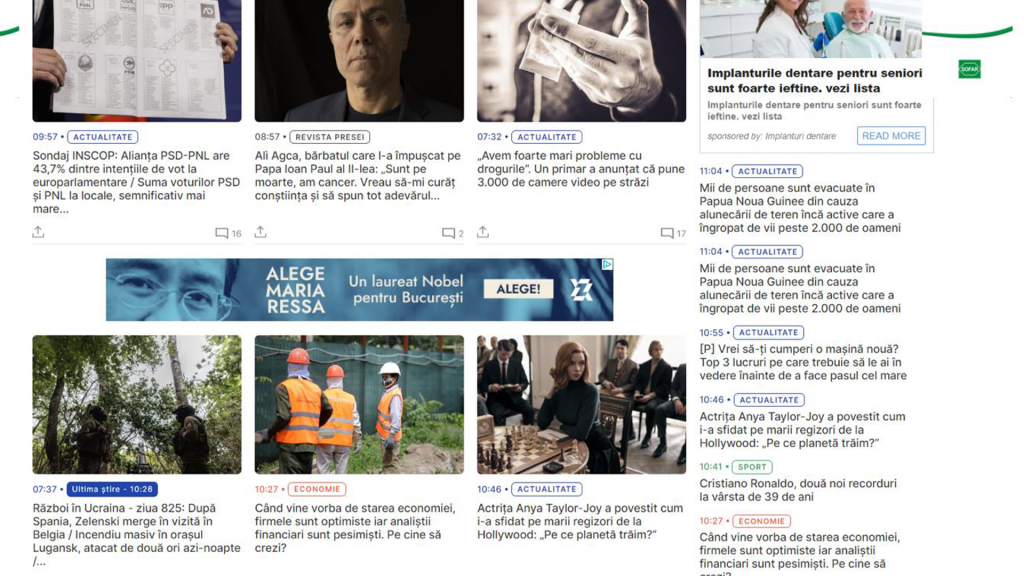Click the AdChoices icon on Maria Ressa banner
1024x576 pixels.
click(607, 264)
